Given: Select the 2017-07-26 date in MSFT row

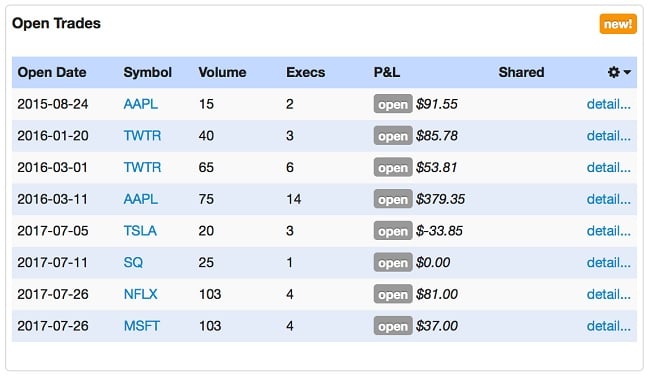Looking at the screenshot, I should click(x=53, y=326).
